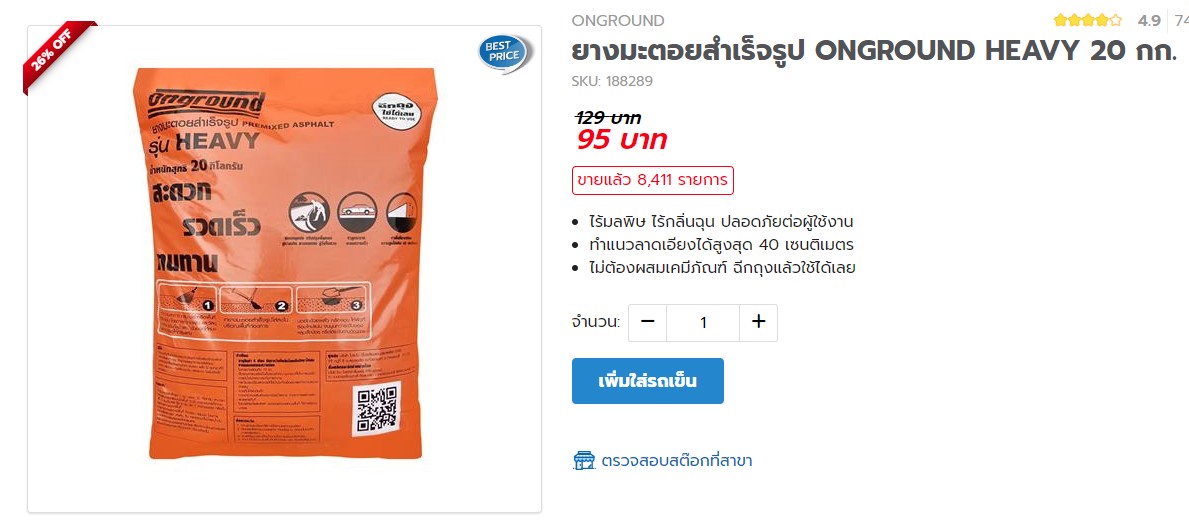Image resolution: width=1189 pixels, height=521 pixels.
Task: Click the white ready-to-use badge on bag
Action: click(395, 111)
